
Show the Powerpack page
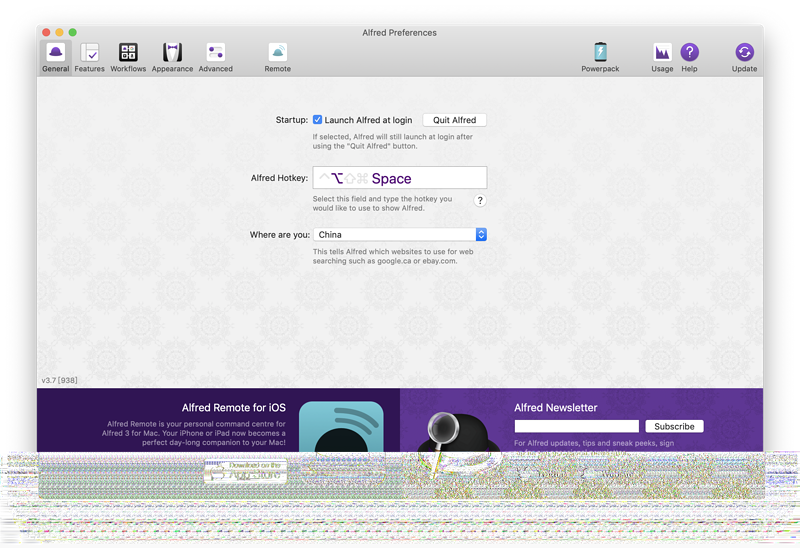[600, 58]
